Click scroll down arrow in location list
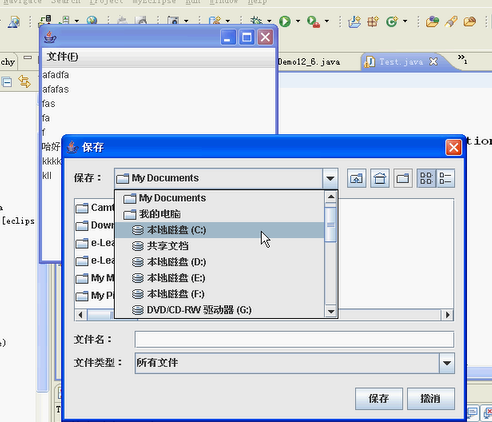Image resolution: width=492 pixels, height=422 pixels. [331, 311]
